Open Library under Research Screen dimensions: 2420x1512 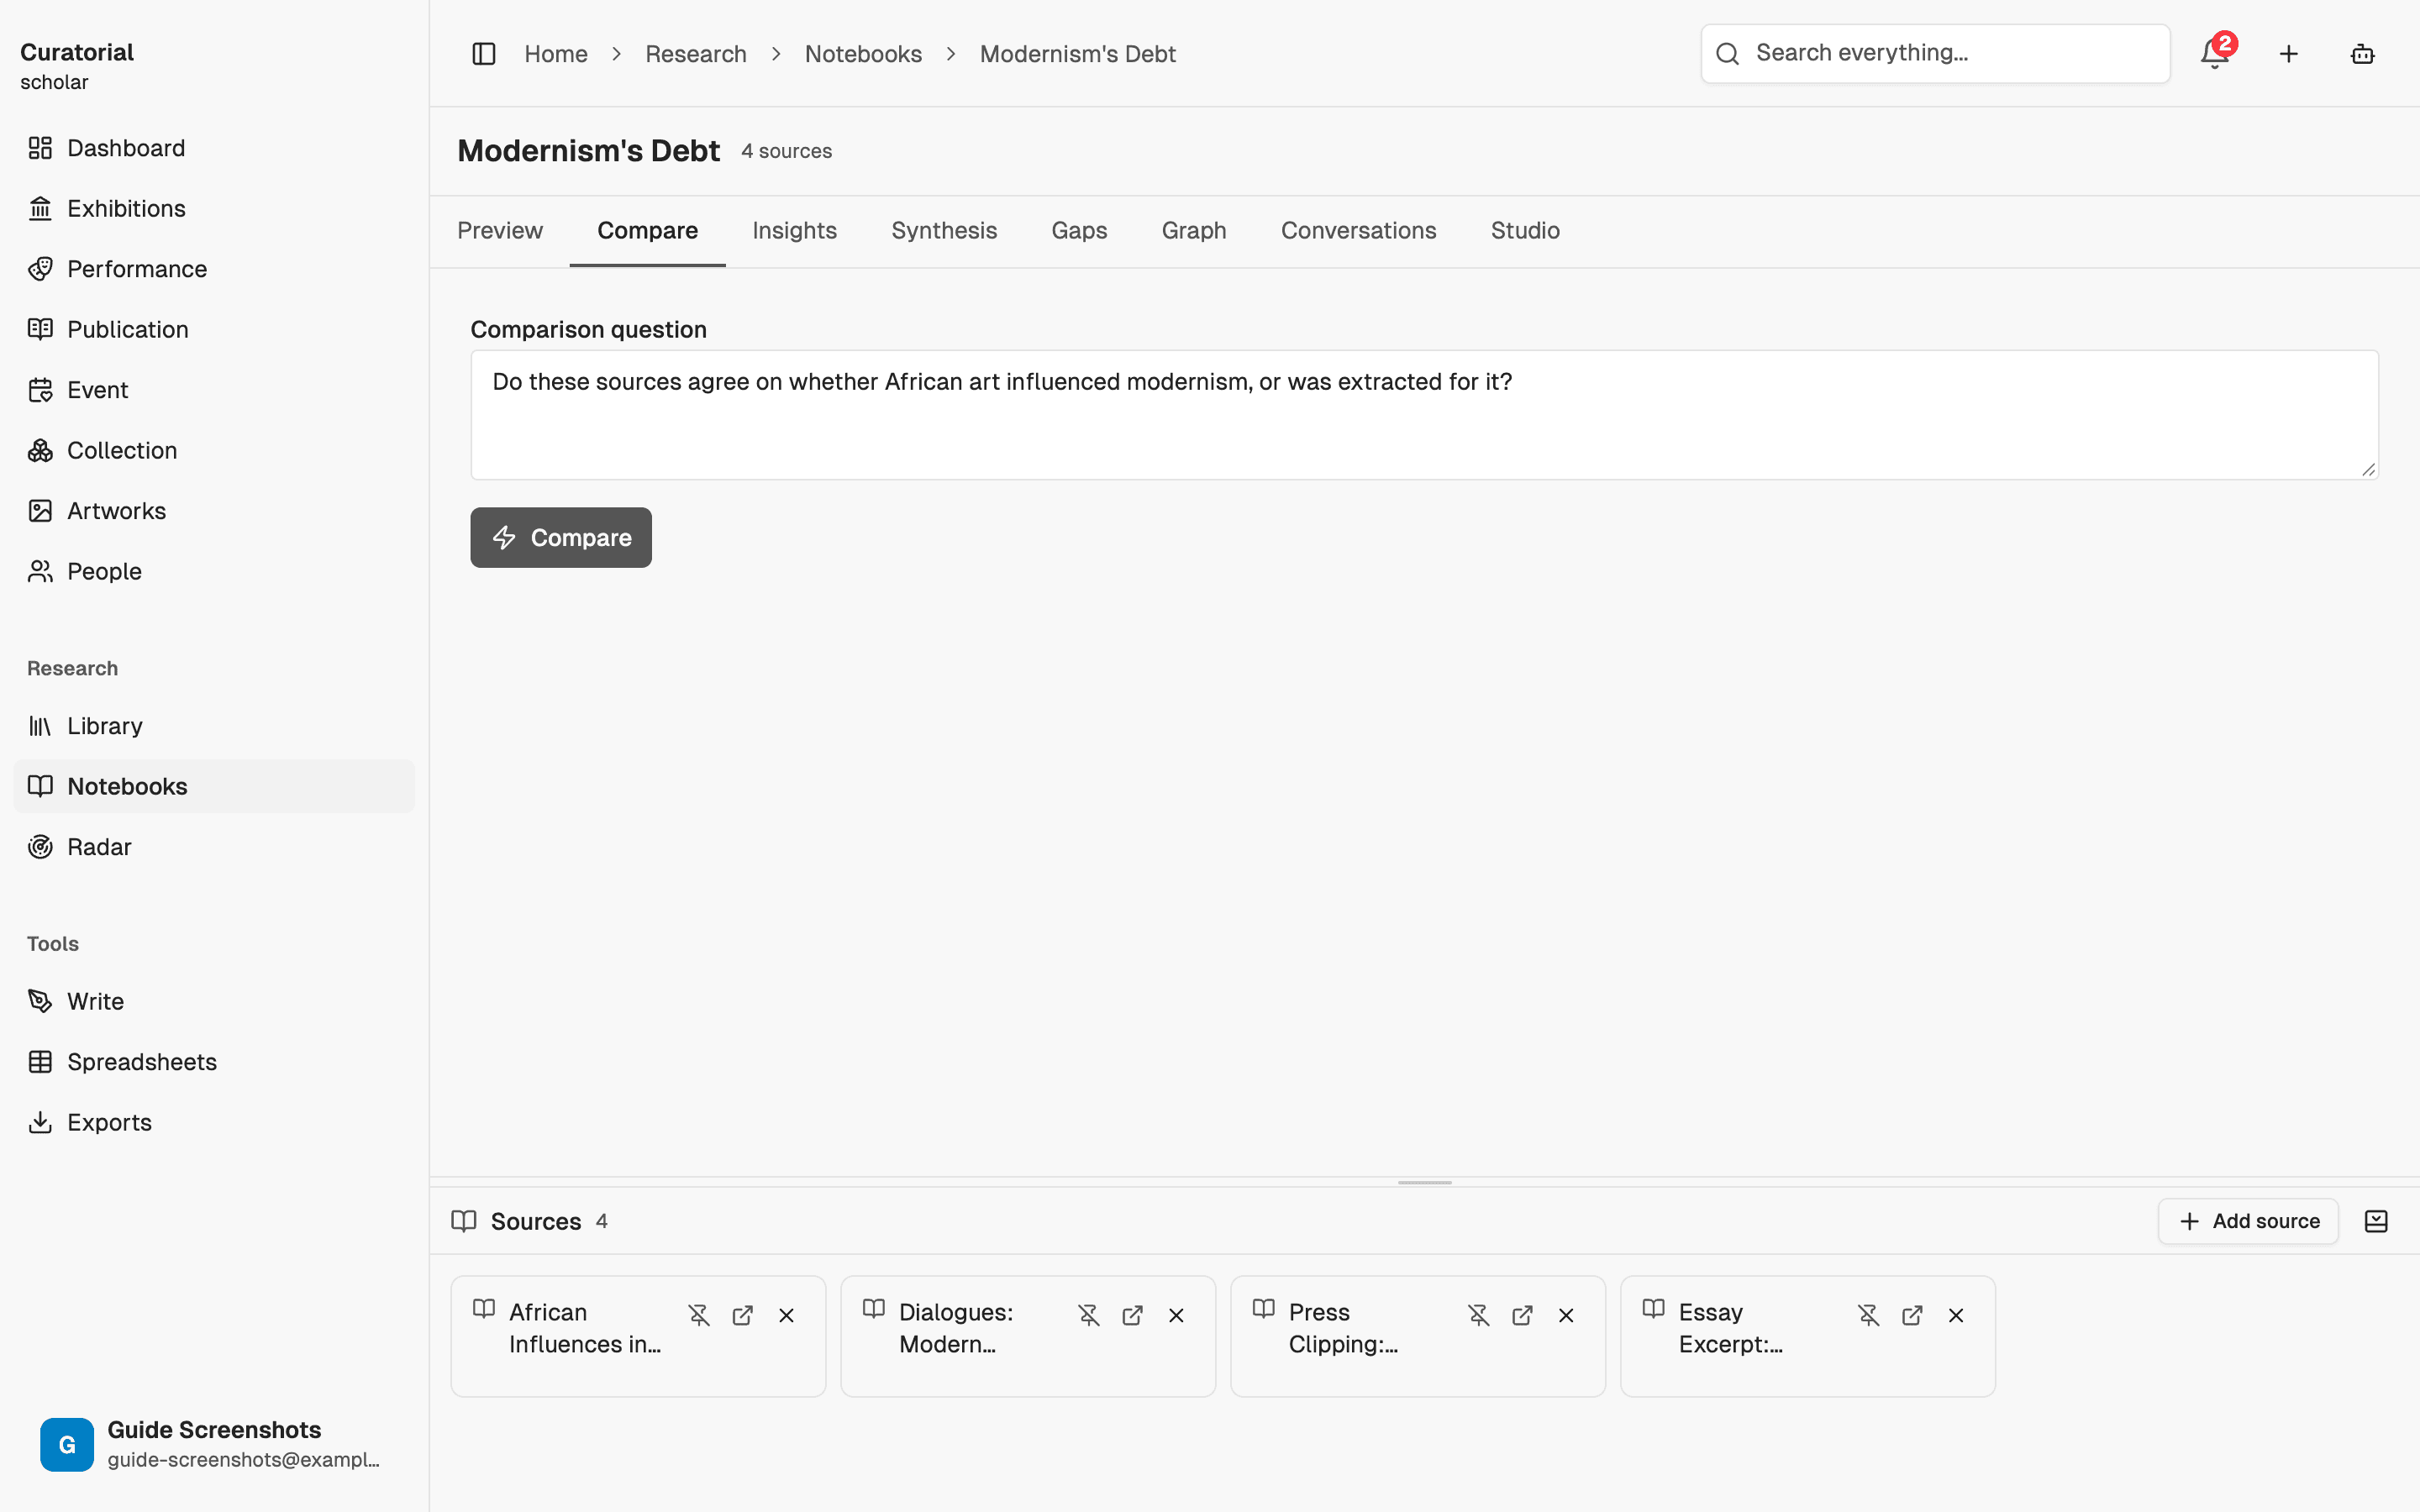(x=214, y=726)
